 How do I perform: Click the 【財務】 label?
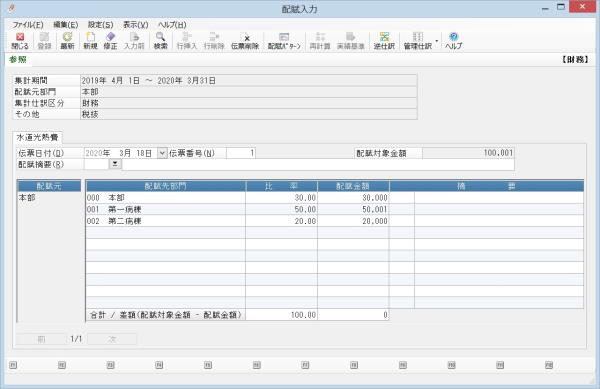tap(575, 60)
